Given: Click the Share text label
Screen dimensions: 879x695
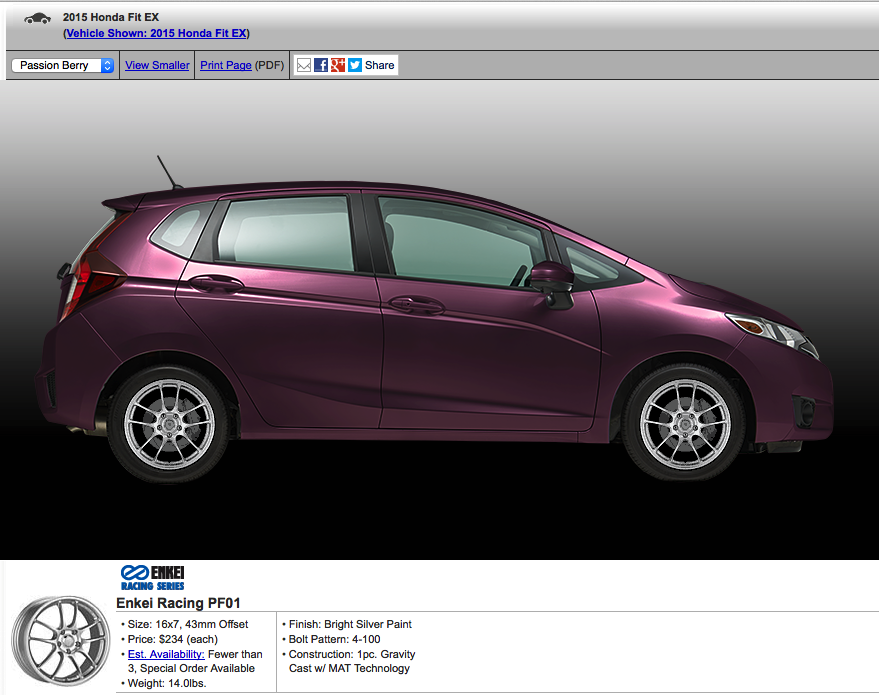Looking at the screenshot, I should [380, 65].
